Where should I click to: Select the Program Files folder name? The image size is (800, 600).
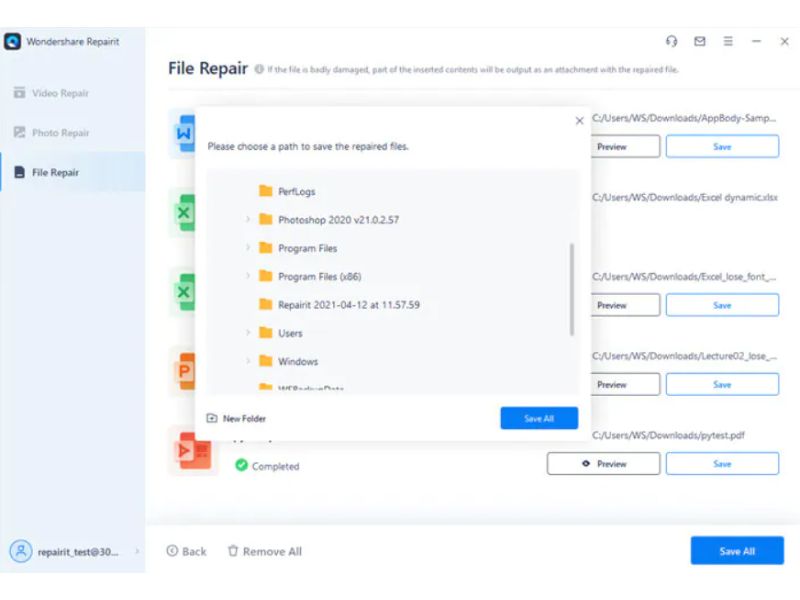[x=307, y=248]
